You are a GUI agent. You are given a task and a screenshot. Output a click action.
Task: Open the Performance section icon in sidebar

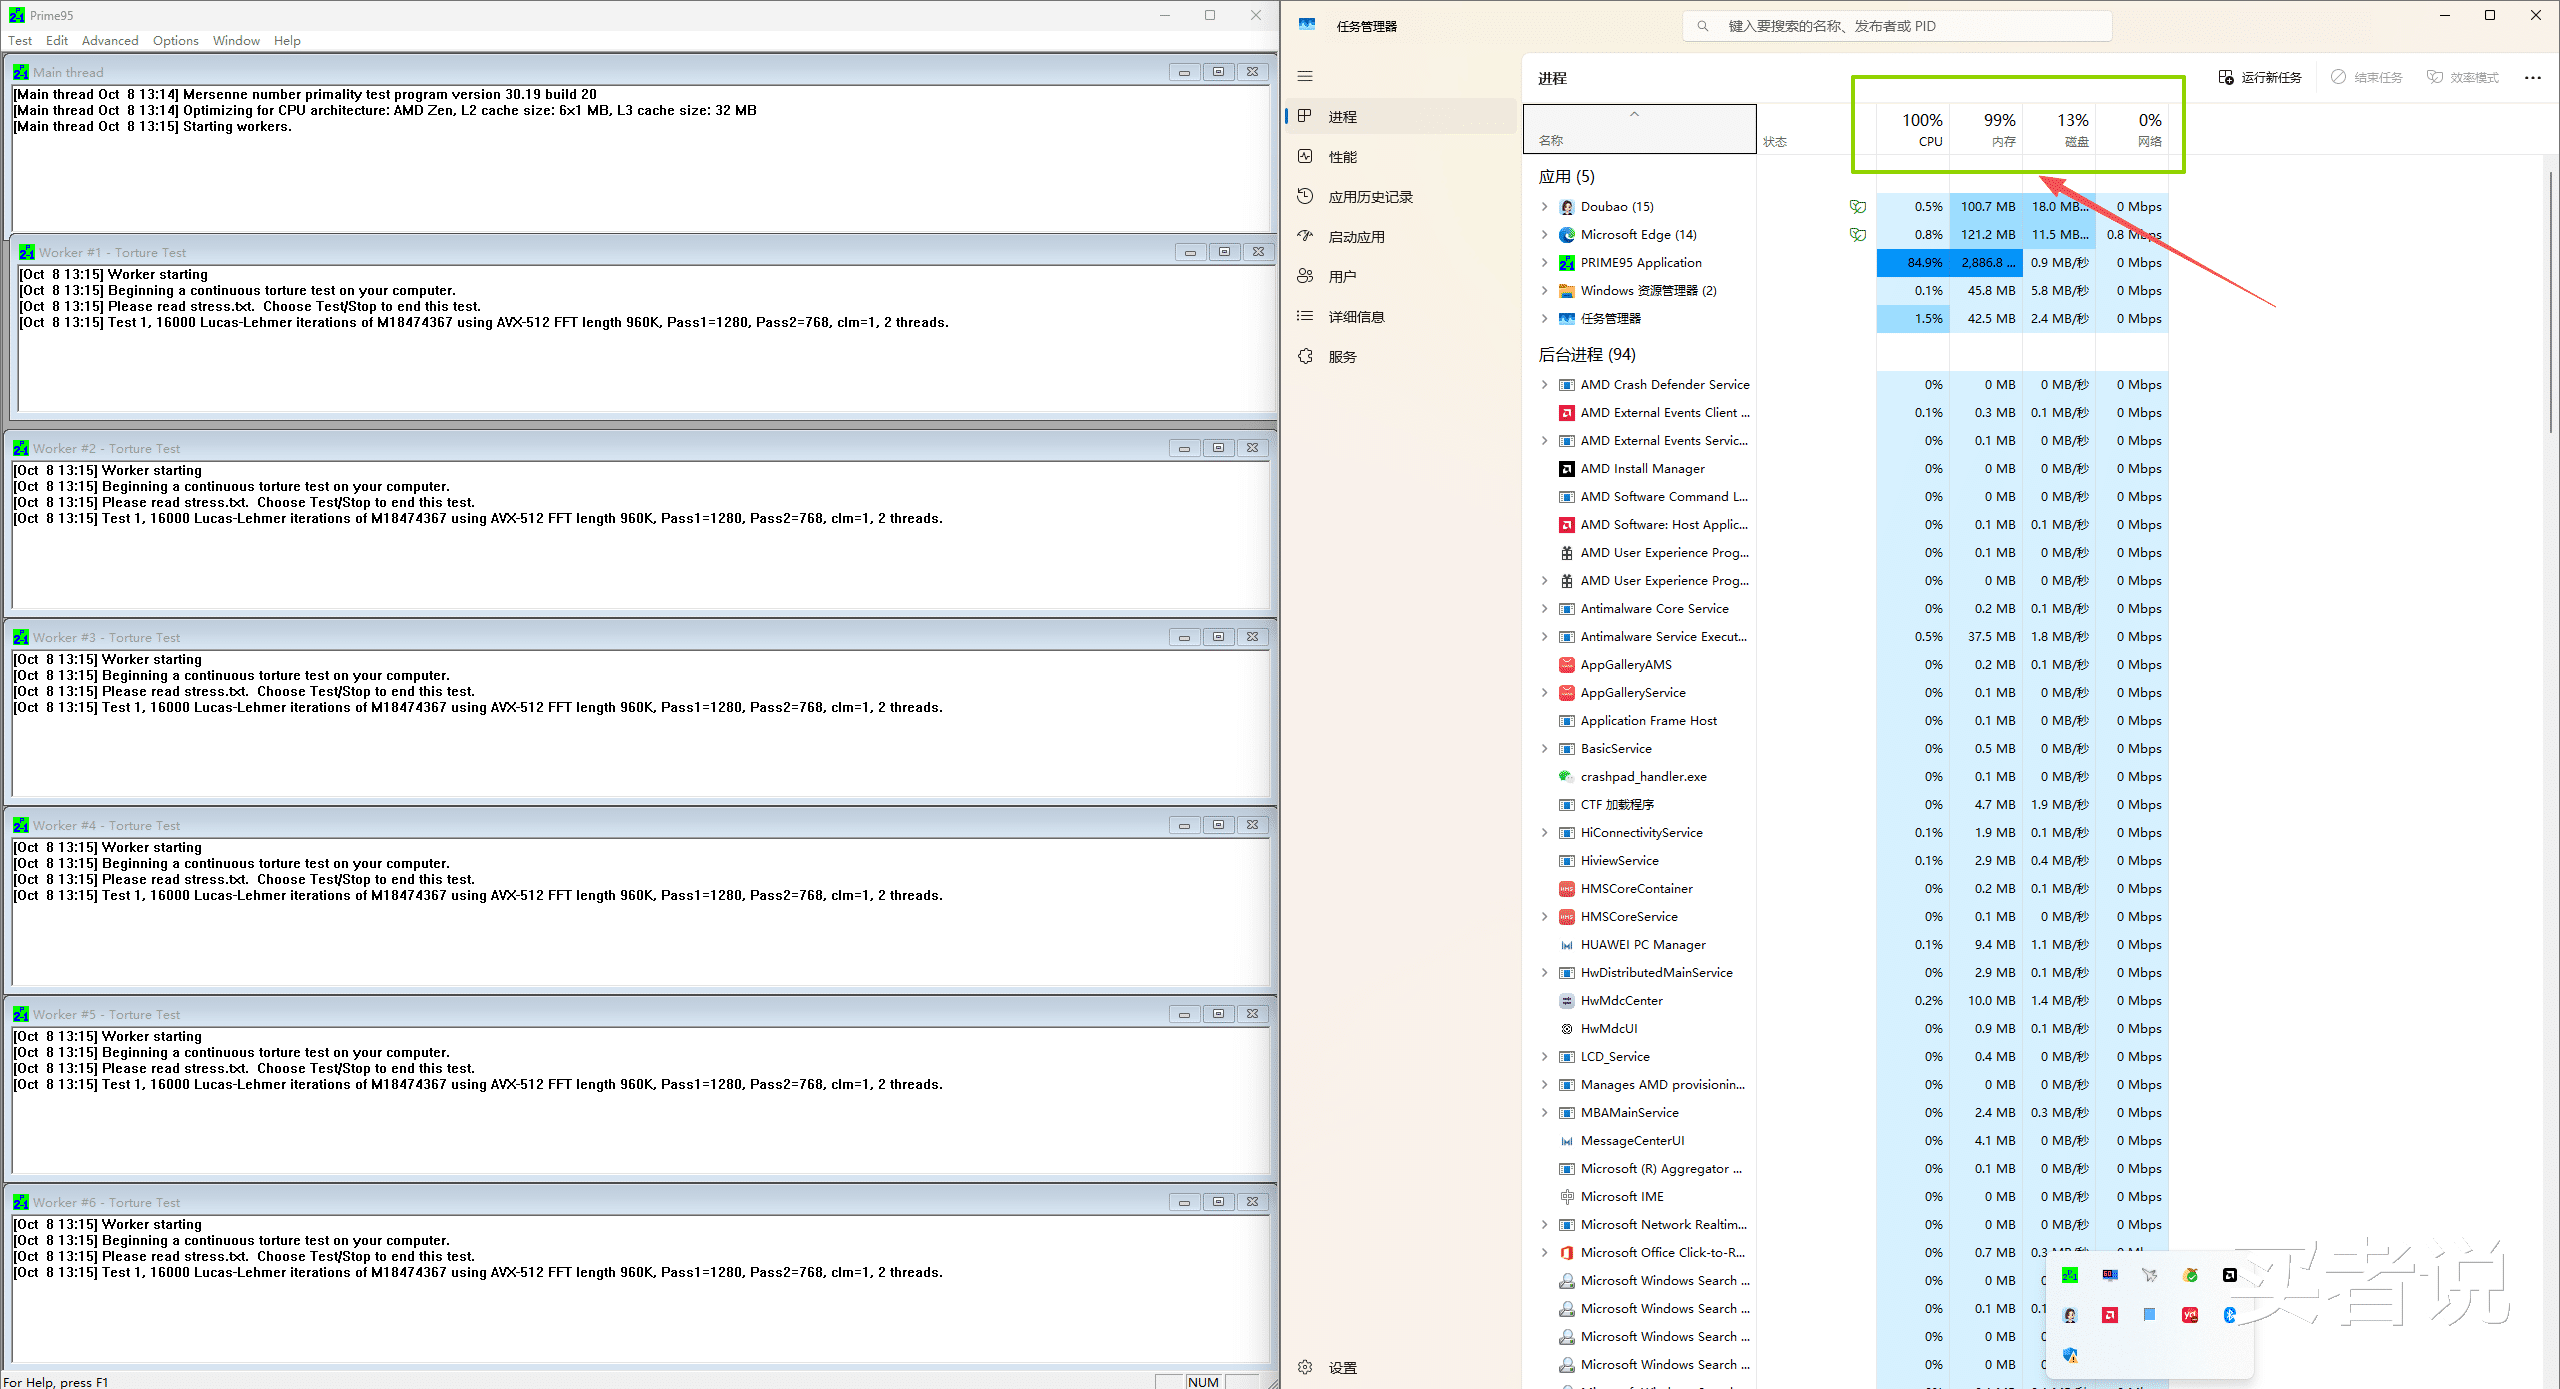tap(1305, 156)
